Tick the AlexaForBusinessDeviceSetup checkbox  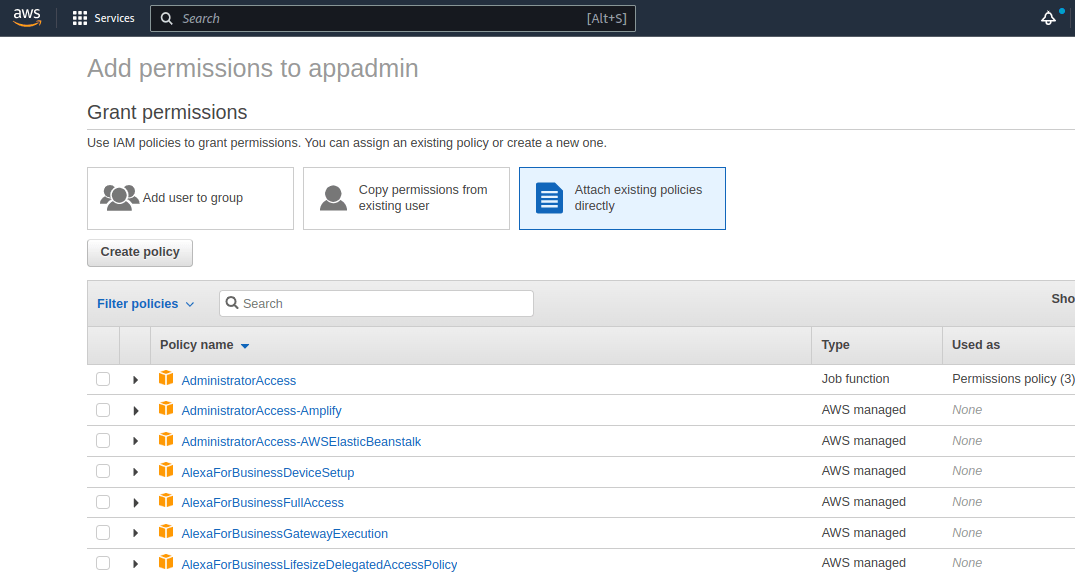tap(103, 471)
